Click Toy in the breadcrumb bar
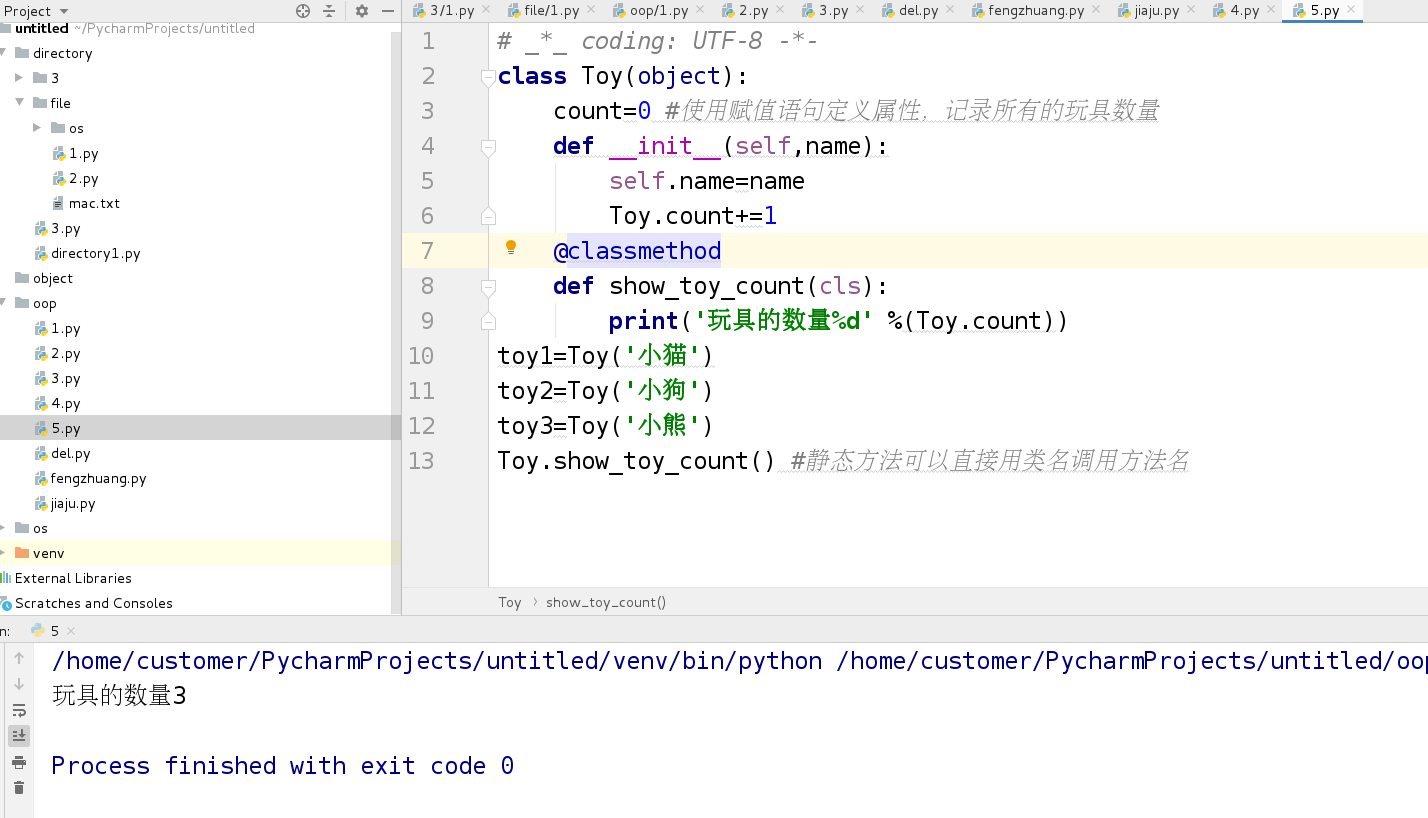1428x818 pixels. tap(510, 602)
